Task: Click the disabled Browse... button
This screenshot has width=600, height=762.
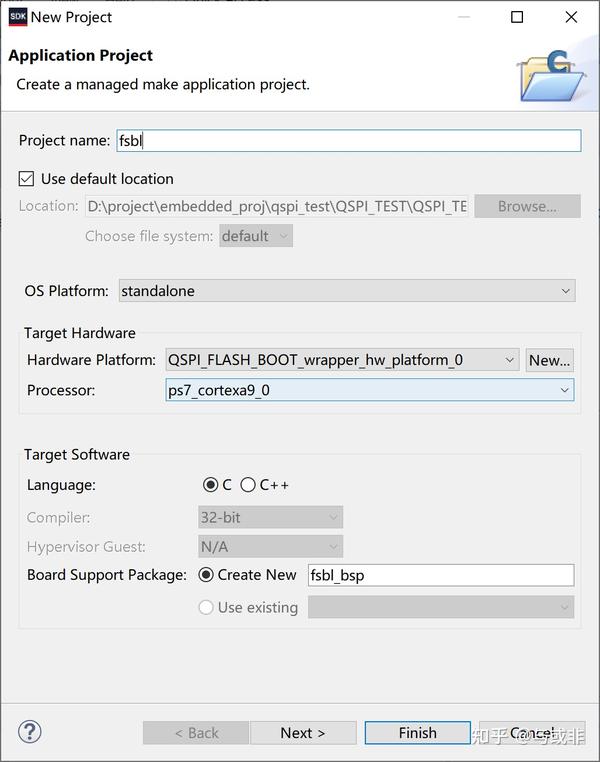Action: 528,207
